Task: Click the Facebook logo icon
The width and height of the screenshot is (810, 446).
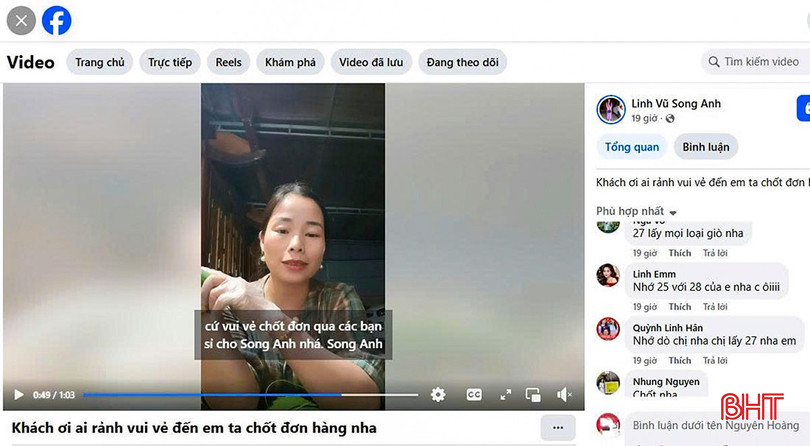Action: pyautogui.click(x=56, y=20)
